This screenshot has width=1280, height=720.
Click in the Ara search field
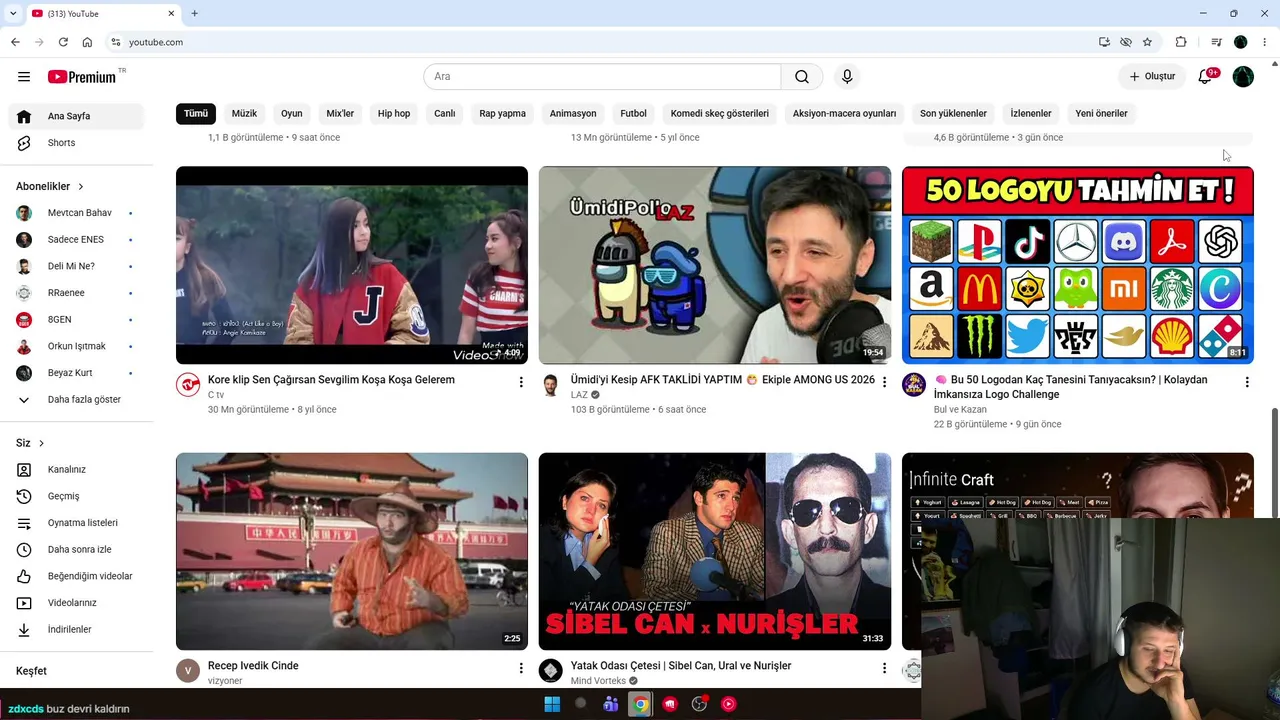pos(602,77)
